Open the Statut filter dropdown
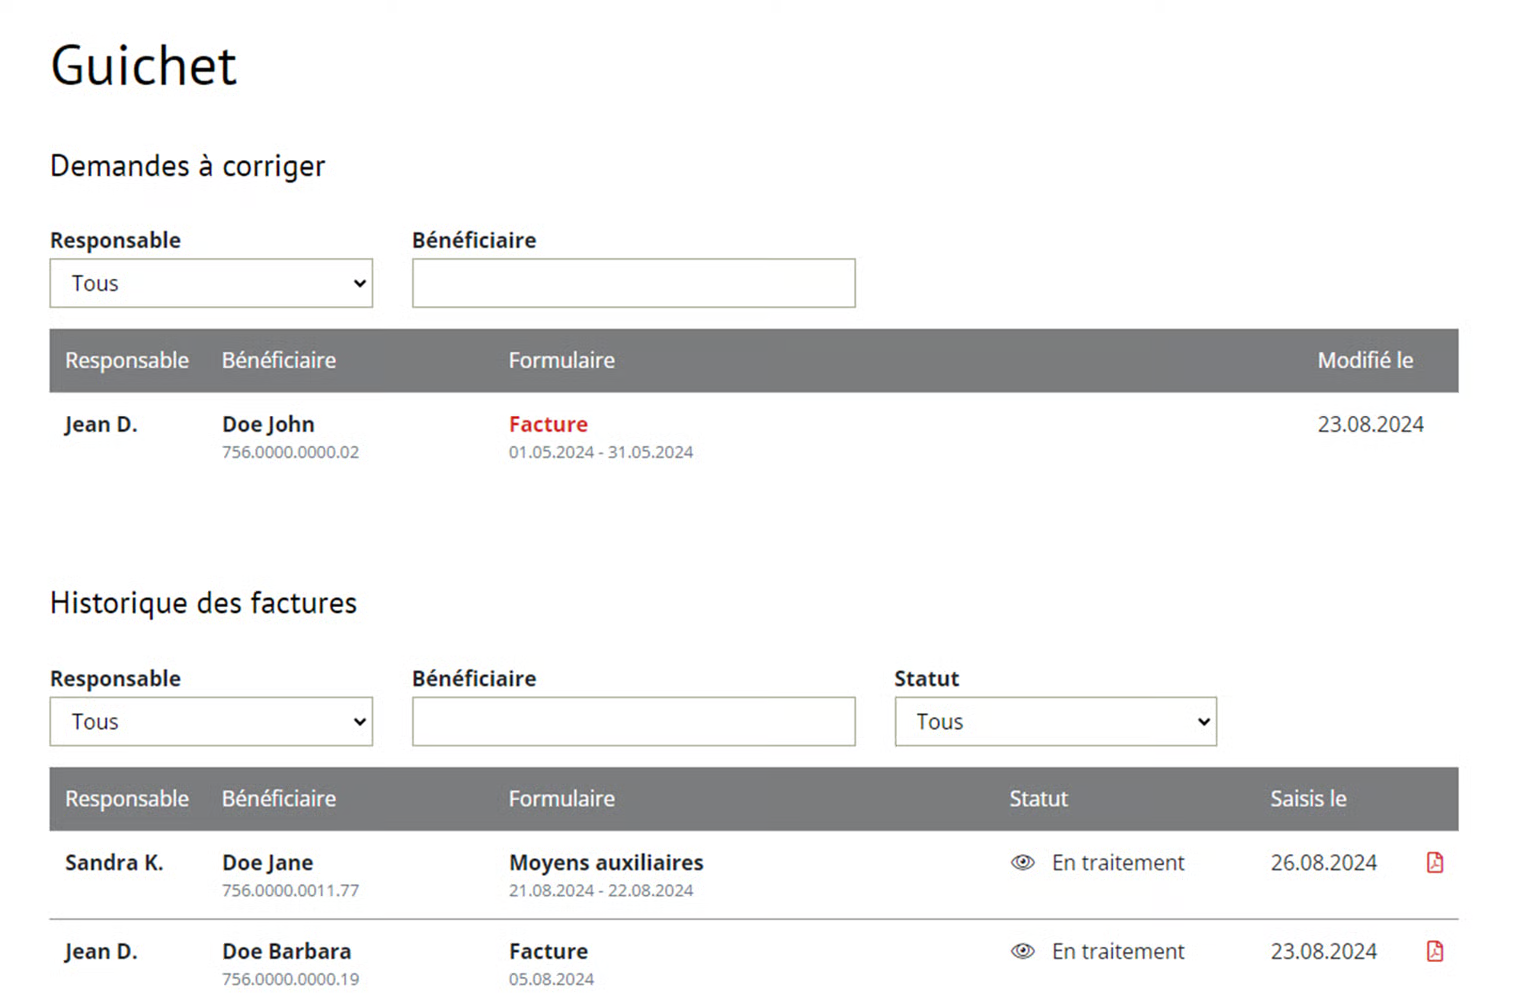 (x=1055, y=722)
